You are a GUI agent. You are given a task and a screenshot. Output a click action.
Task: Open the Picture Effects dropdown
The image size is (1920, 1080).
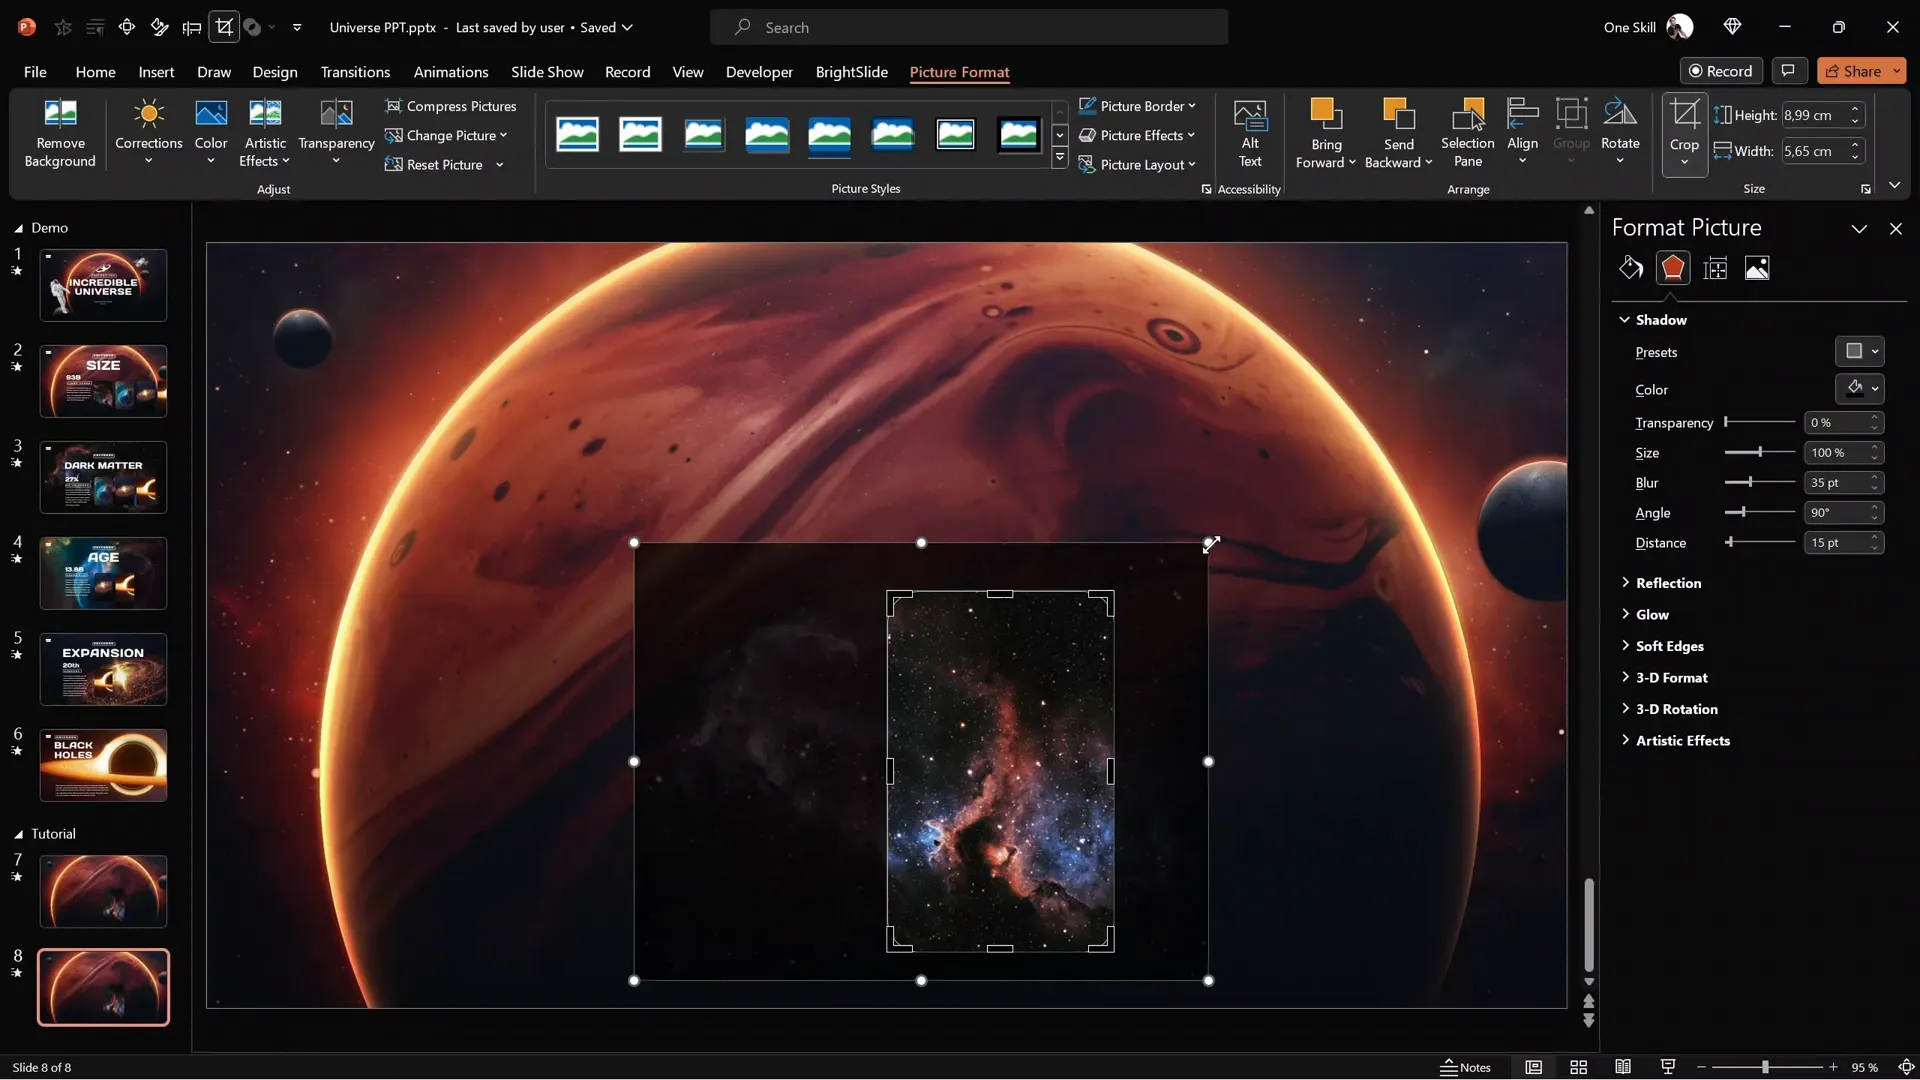(1137, 135)
